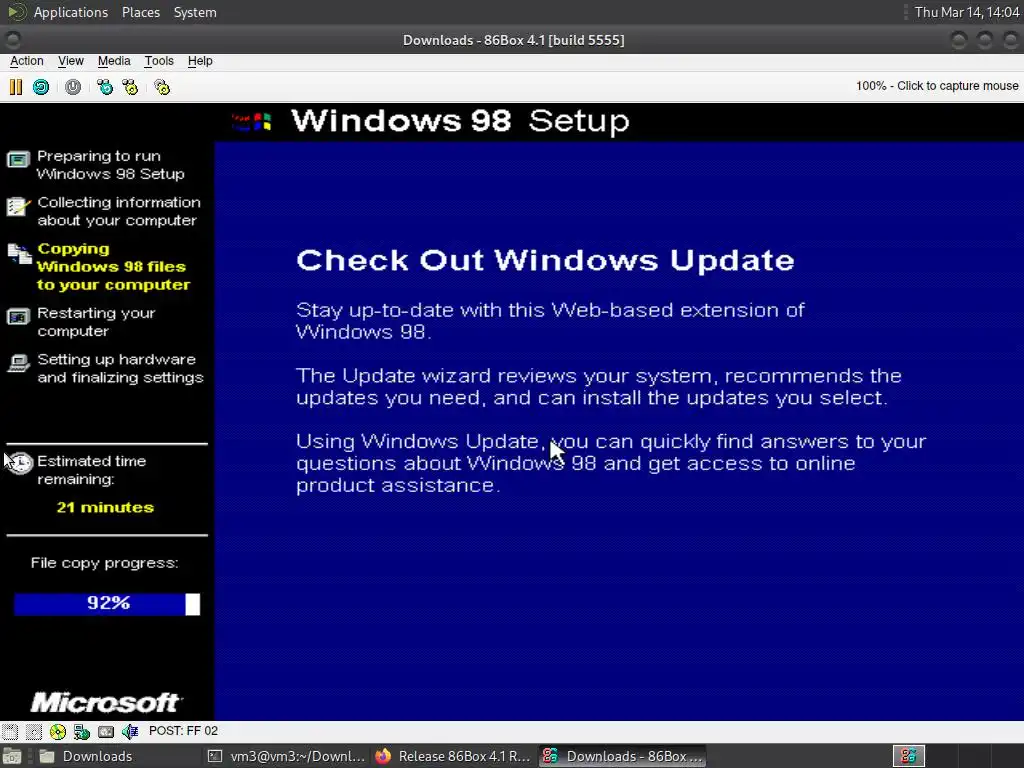Click 'Preparing to run Windows 98 Setup' step

click(111, 165)
